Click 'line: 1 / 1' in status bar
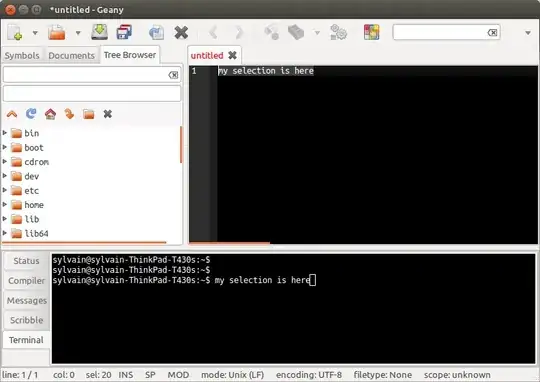Viewport: 540px width, 382px height. point(20,375)
